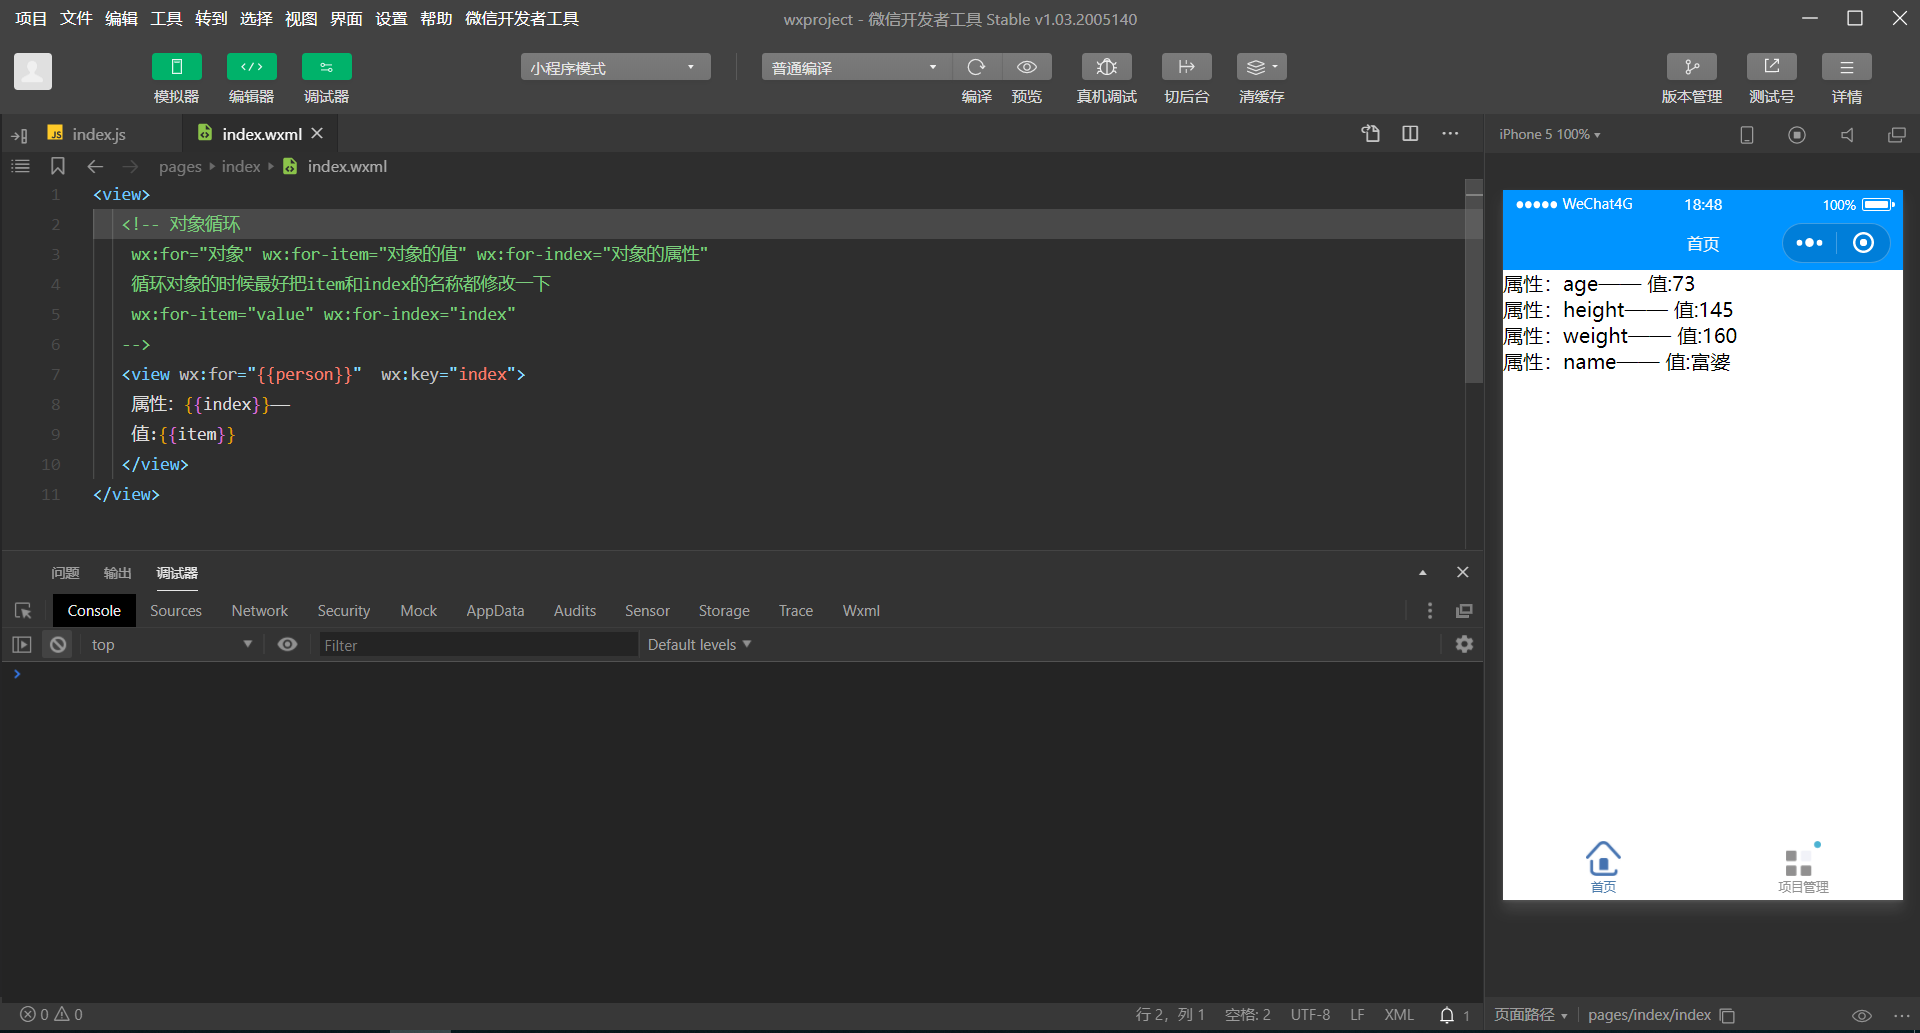Undock the devtools into separate window
The image size is (1920, 1033).
(1464, 611)
